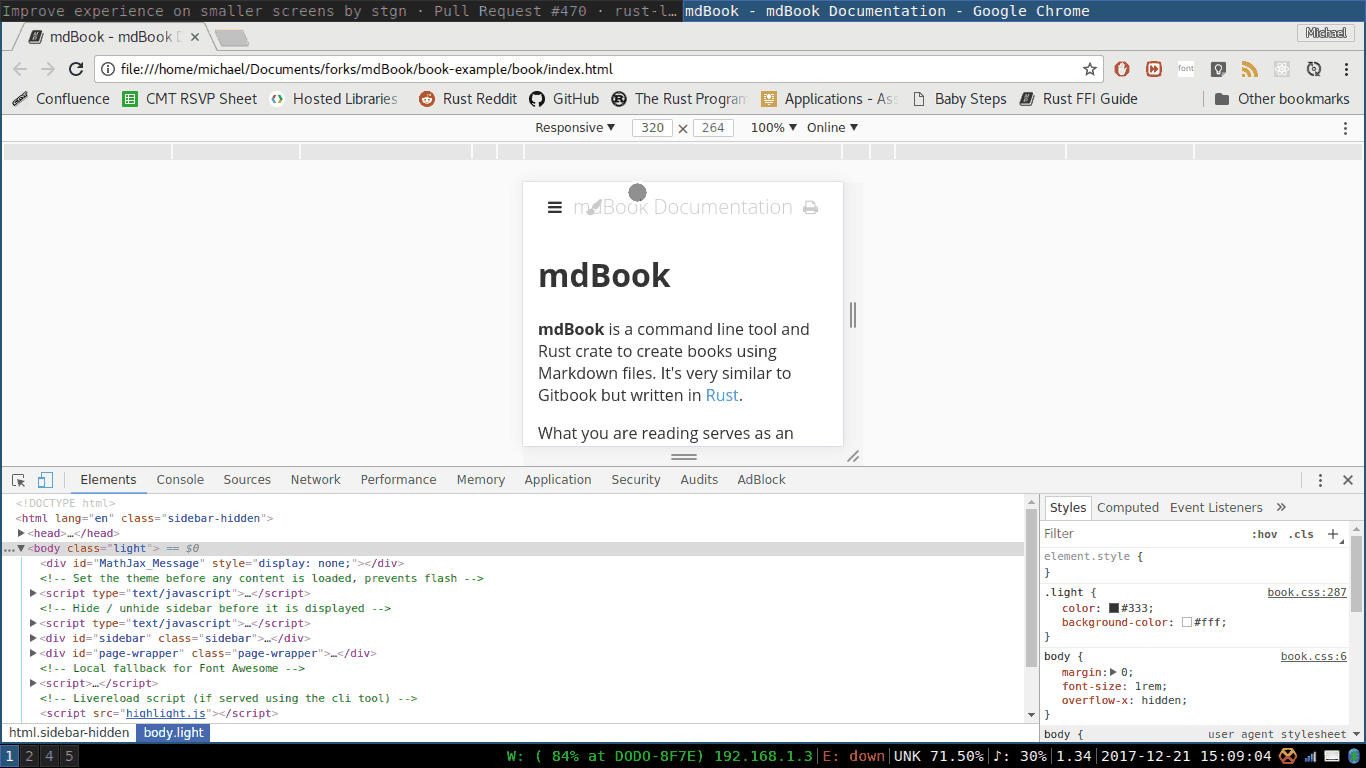Collapse the body class light node
Image resolution: width=1366 pixels, height=768 pixels.
click(21, 548)
